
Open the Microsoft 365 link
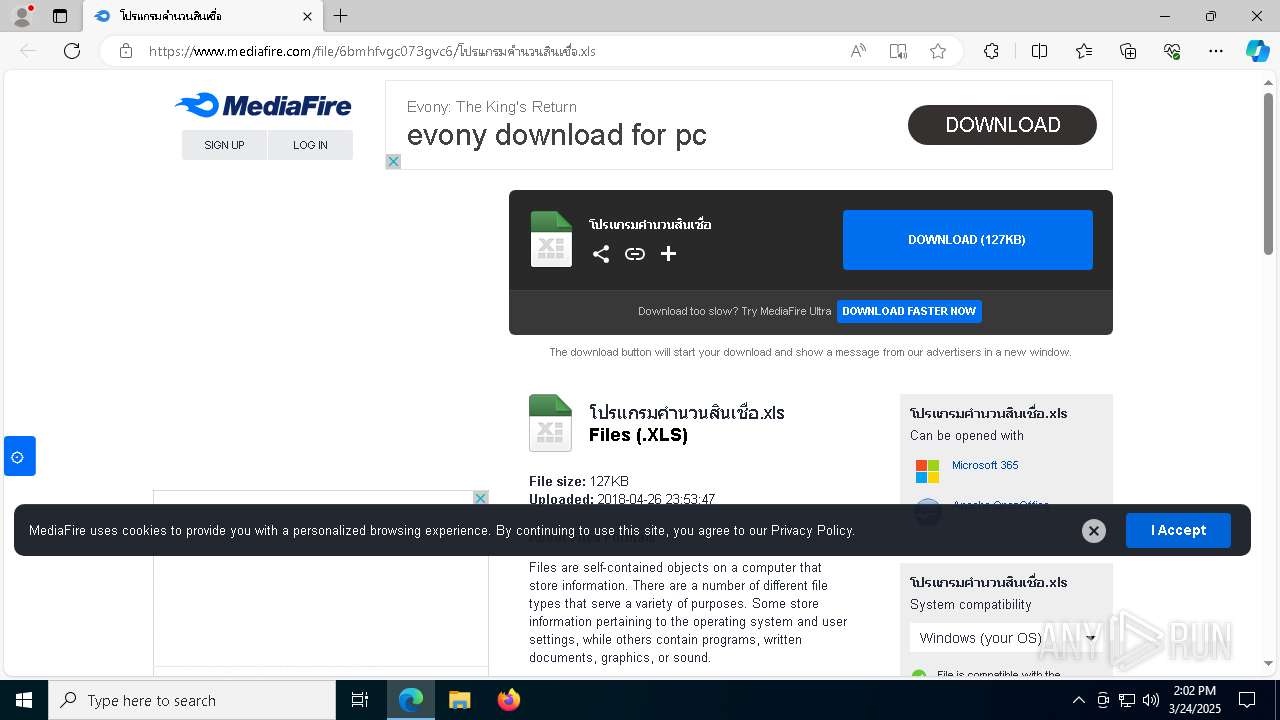pyautogui.click(x=985, y=465)
